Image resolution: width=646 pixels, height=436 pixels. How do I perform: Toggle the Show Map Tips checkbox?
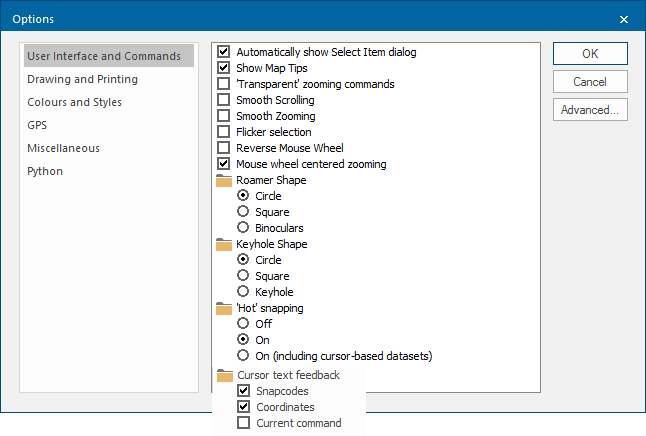[224, 68]
